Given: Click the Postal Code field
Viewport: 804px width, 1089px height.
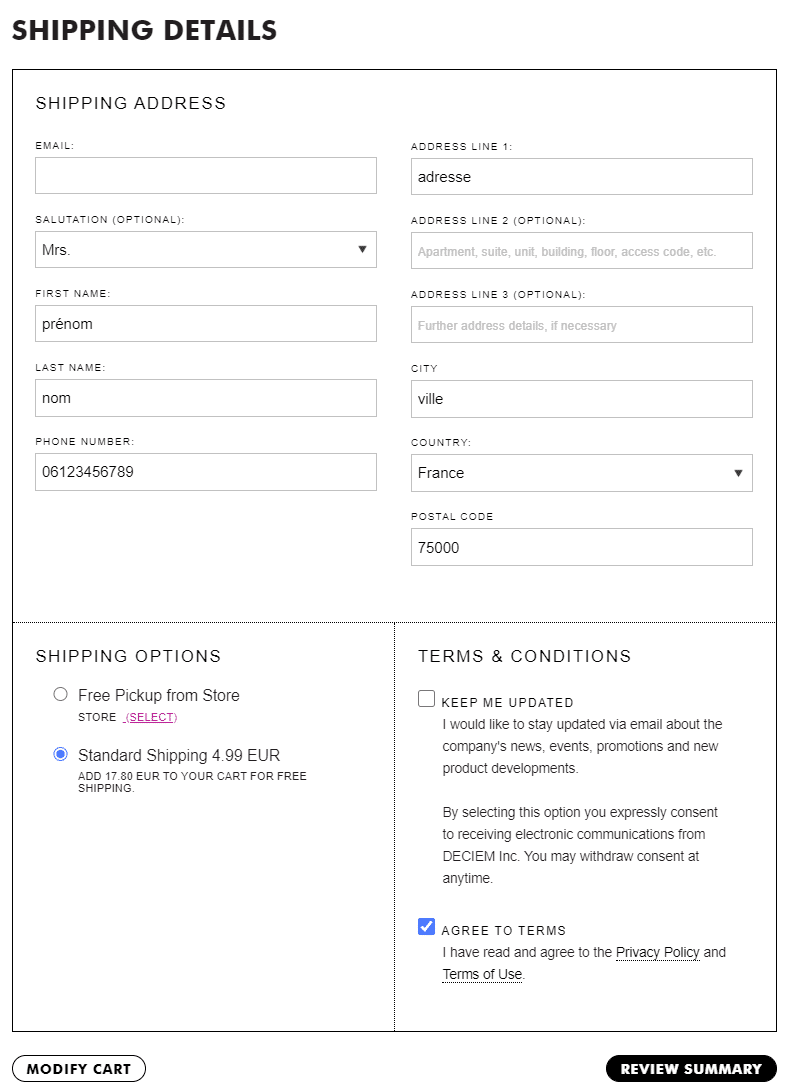Looking at the screenshot, I should point(581,547).
